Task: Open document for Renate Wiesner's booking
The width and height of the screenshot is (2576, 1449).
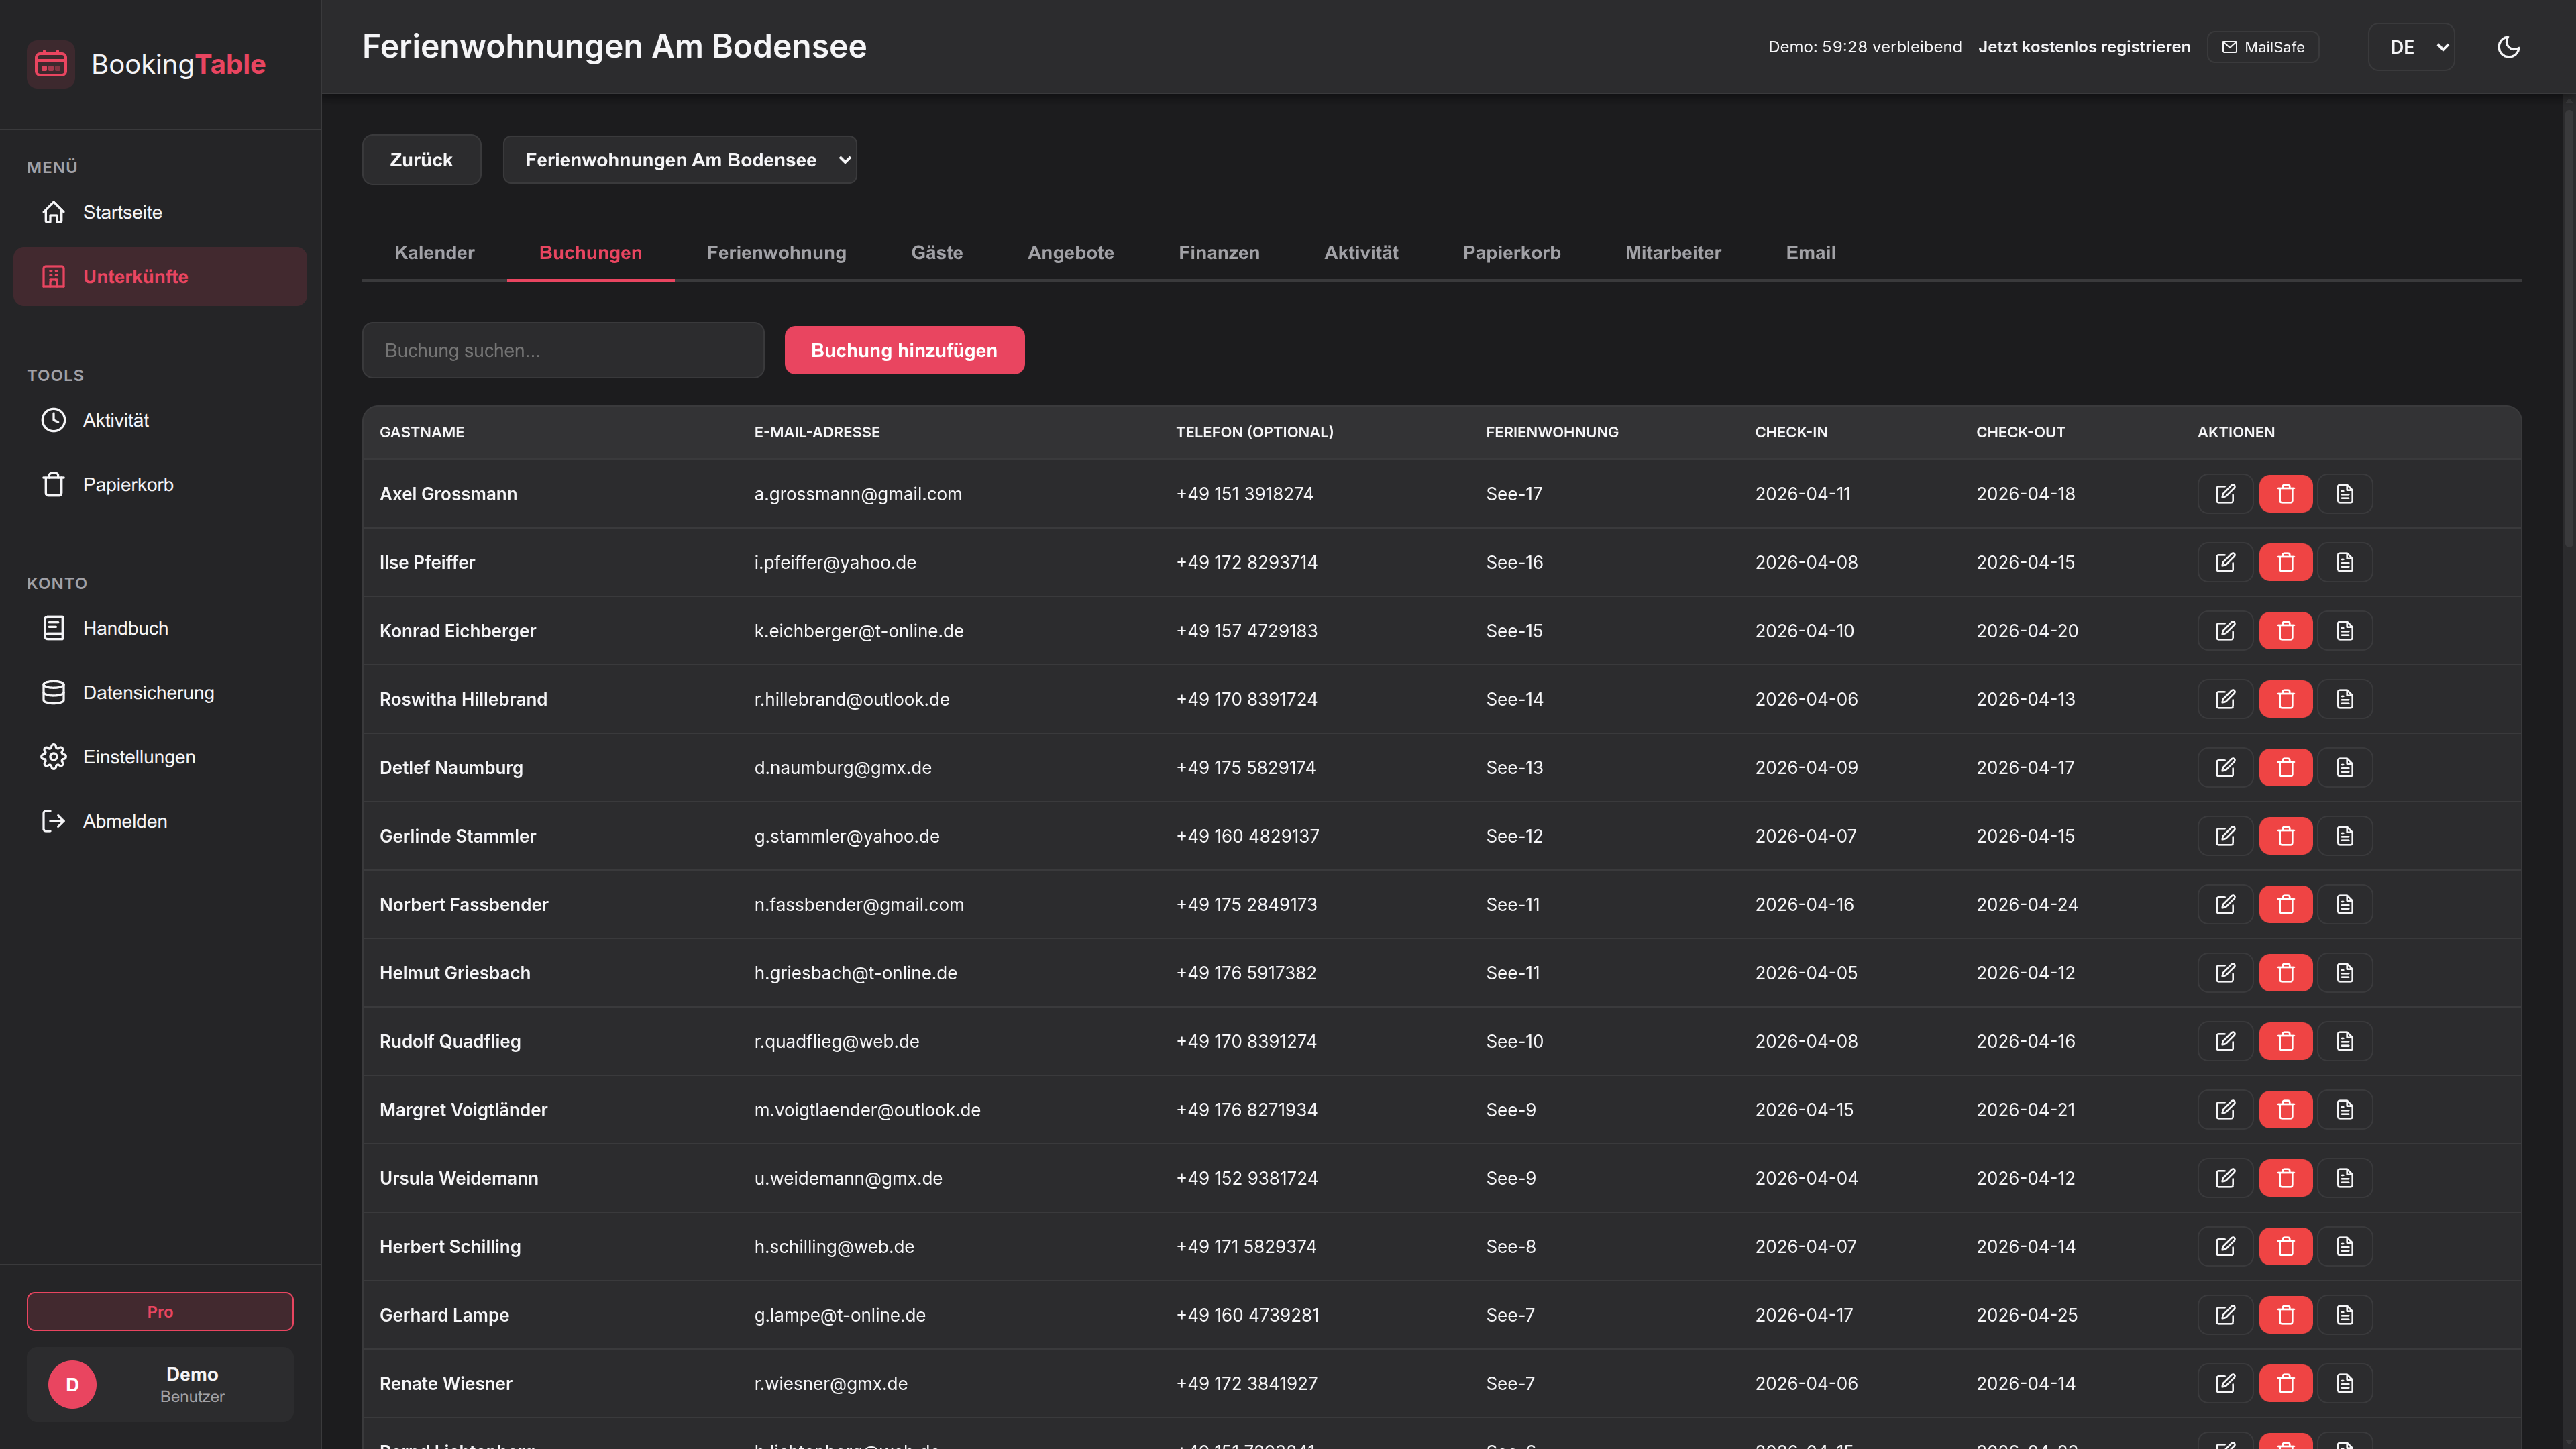Action: point(2345,1384)
